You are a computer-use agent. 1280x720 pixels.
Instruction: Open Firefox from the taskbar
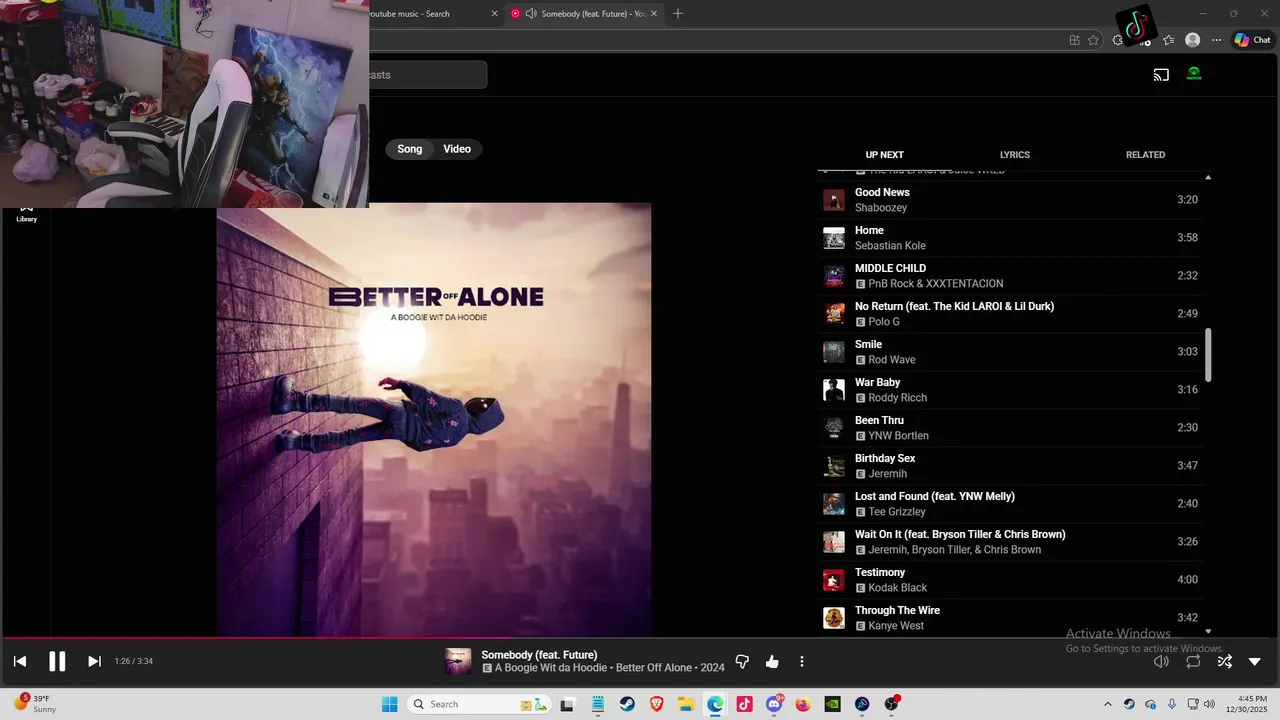point(803,704)
